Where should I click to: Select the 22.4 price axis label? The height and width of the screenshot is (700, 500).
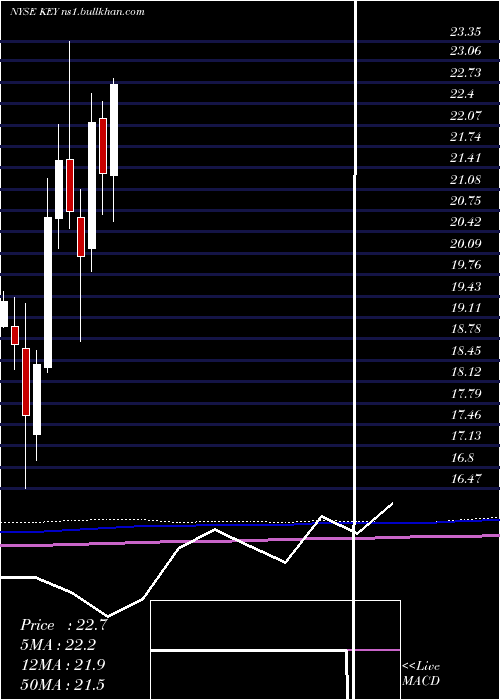[462, 94]
